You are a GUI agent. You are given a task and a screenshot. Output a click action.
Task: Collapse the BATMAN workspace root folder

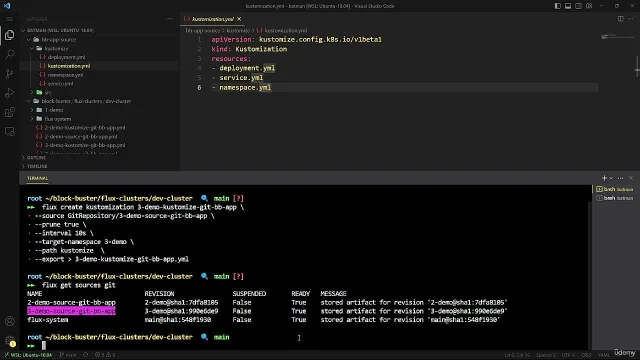pos(60,30)
